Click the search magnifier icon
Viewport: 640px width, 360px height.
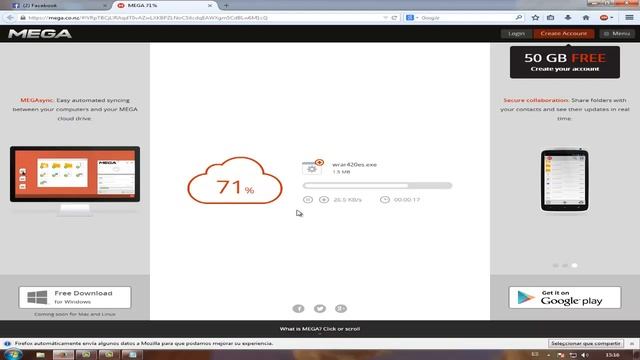point(518,18)
